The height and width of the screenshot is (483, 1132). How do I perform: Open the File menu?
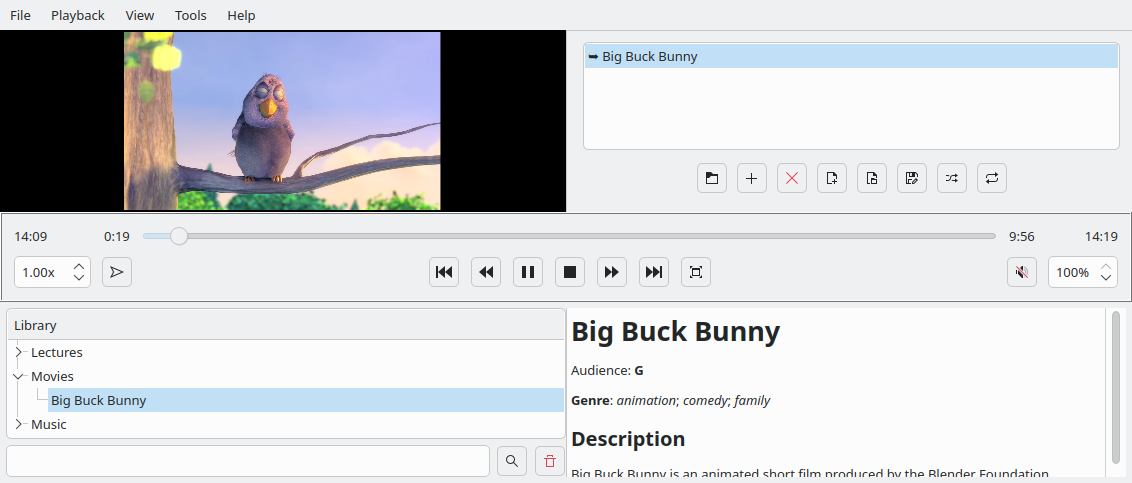click(x=20, y=15)
